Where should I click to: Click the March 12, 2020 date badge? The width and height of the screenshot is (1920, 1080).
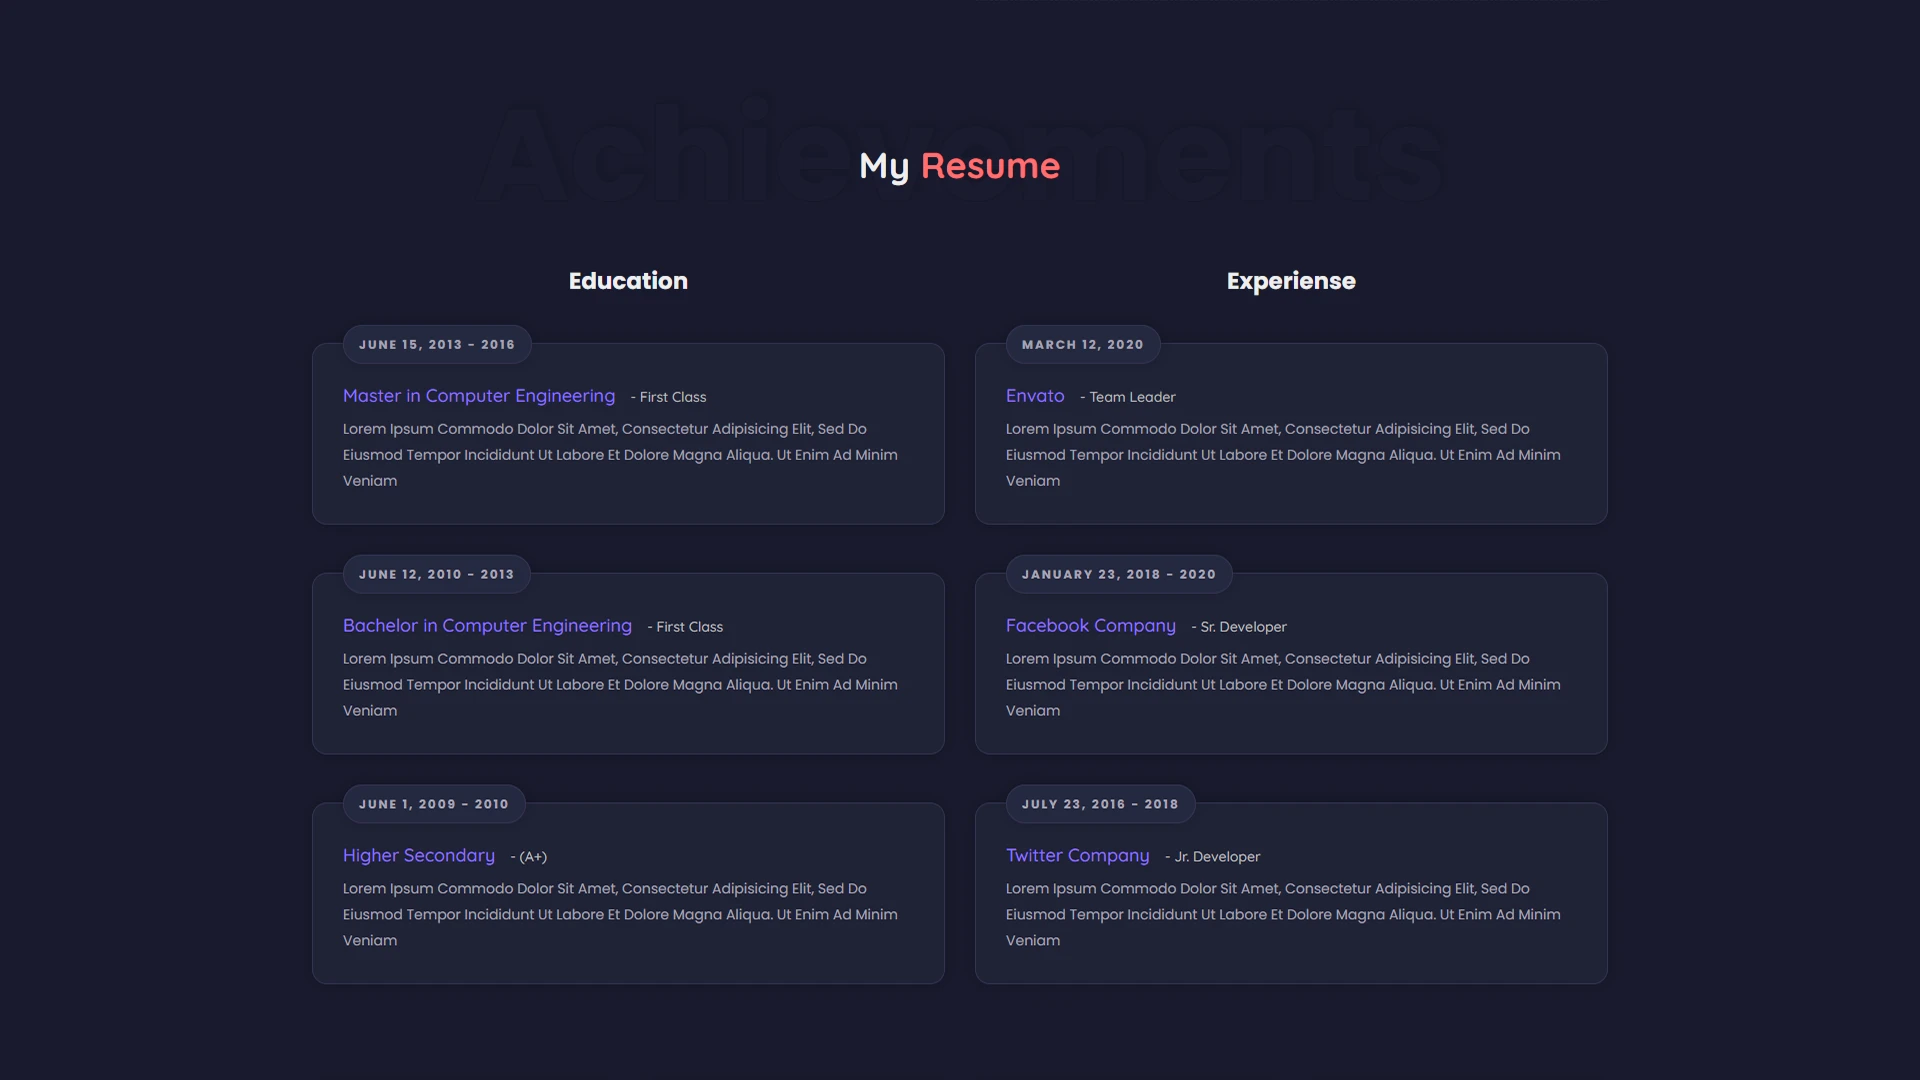click(1083, 344)
